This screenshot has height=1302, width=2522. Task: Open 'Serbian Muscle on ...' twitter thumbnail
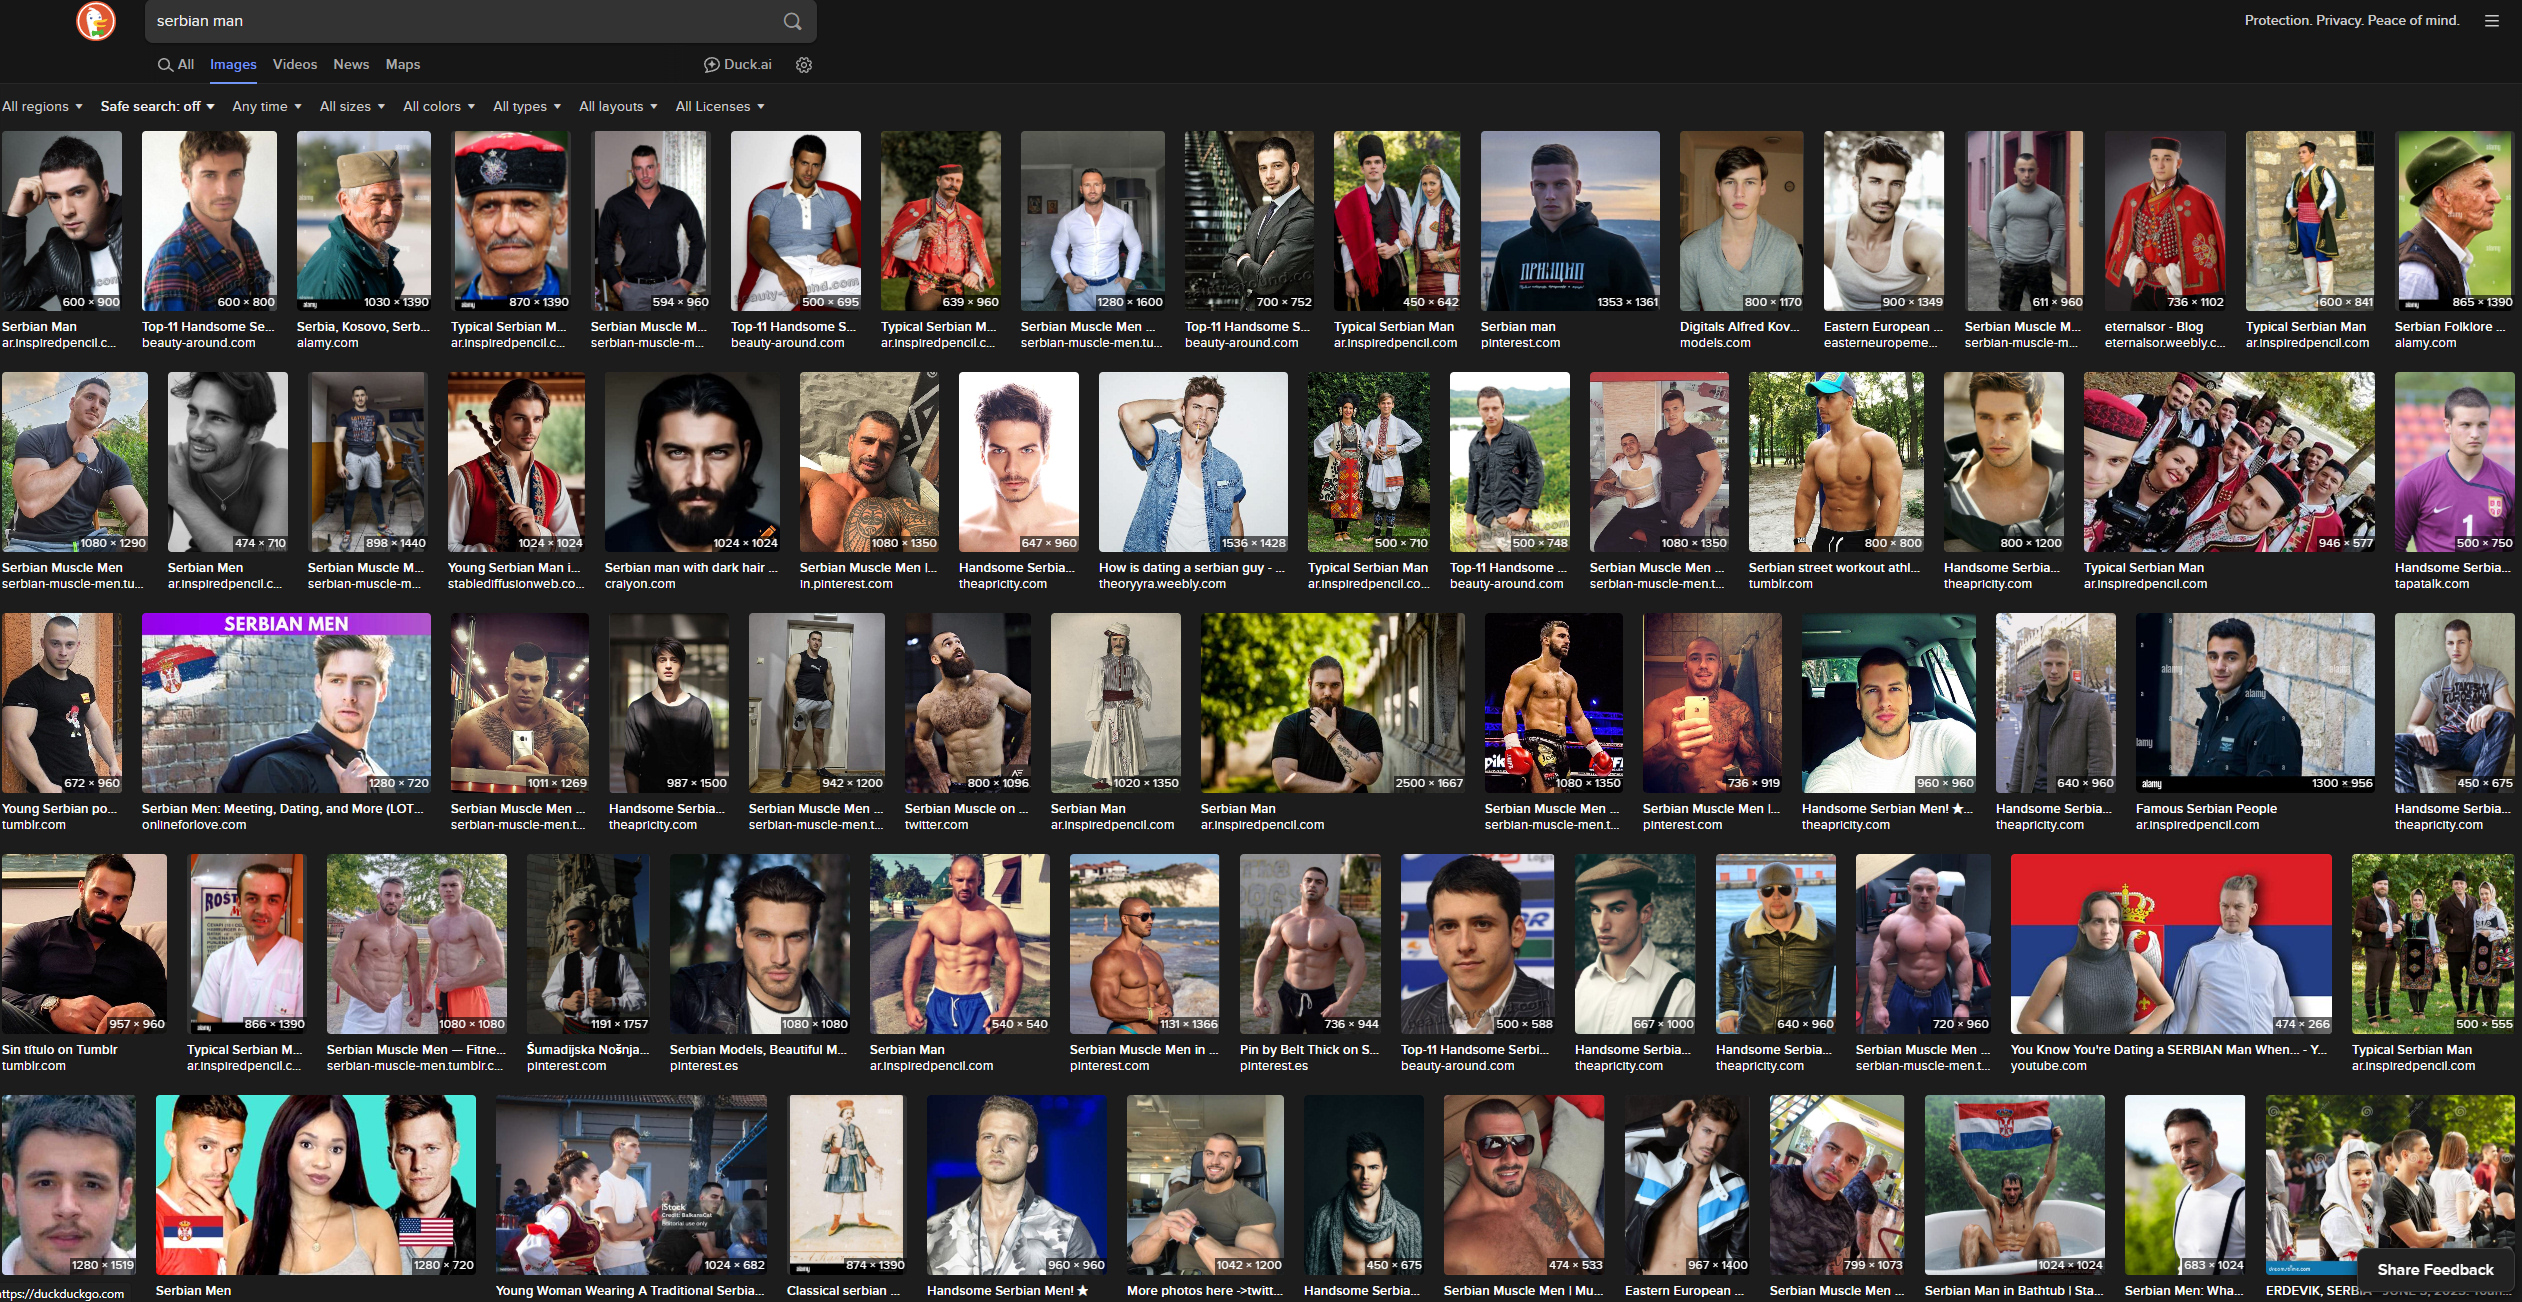coord(968,703)
